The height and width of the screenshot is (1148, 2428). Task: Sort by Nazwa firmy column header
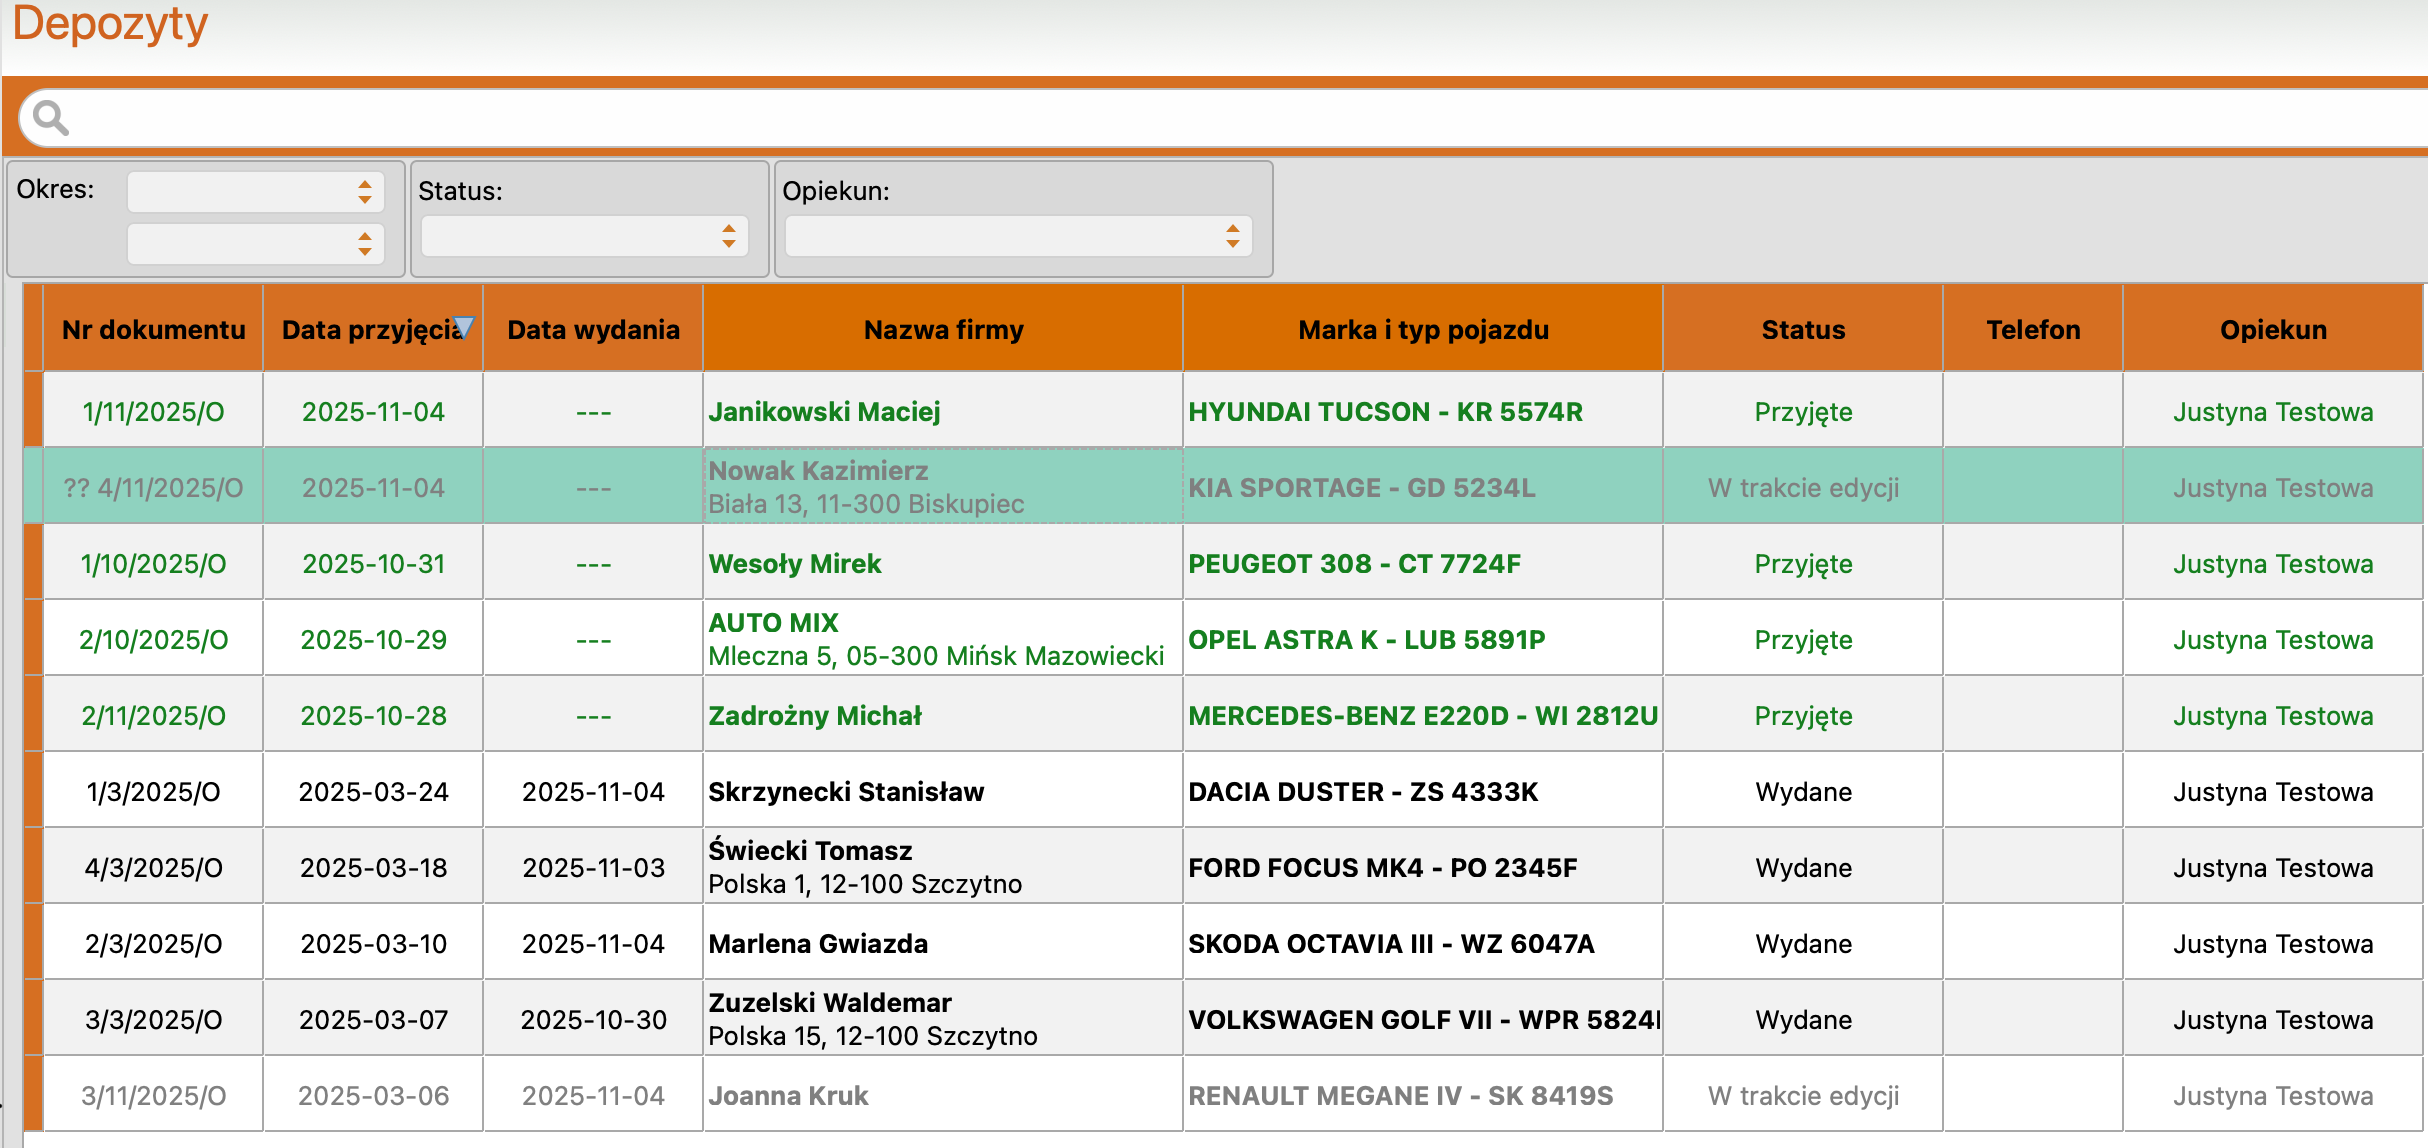(943, 330)
